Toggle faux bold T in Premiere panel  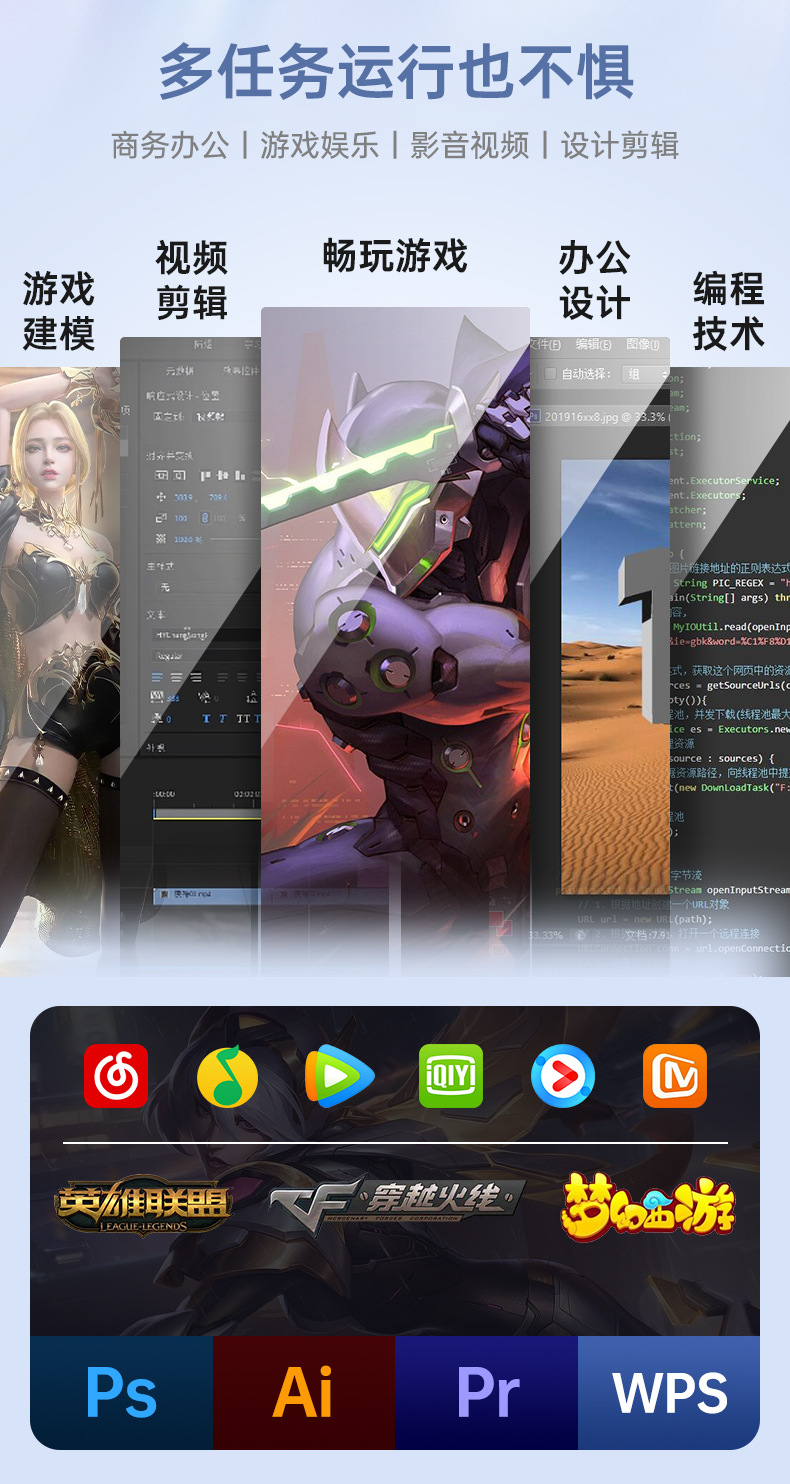point(206,719)
